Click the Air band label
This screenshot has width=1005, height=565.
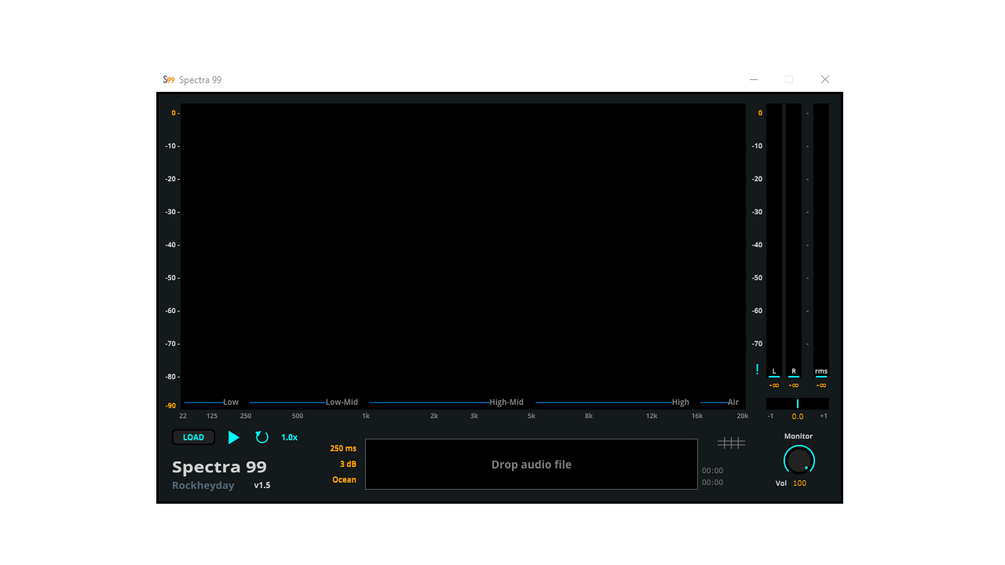733,402
